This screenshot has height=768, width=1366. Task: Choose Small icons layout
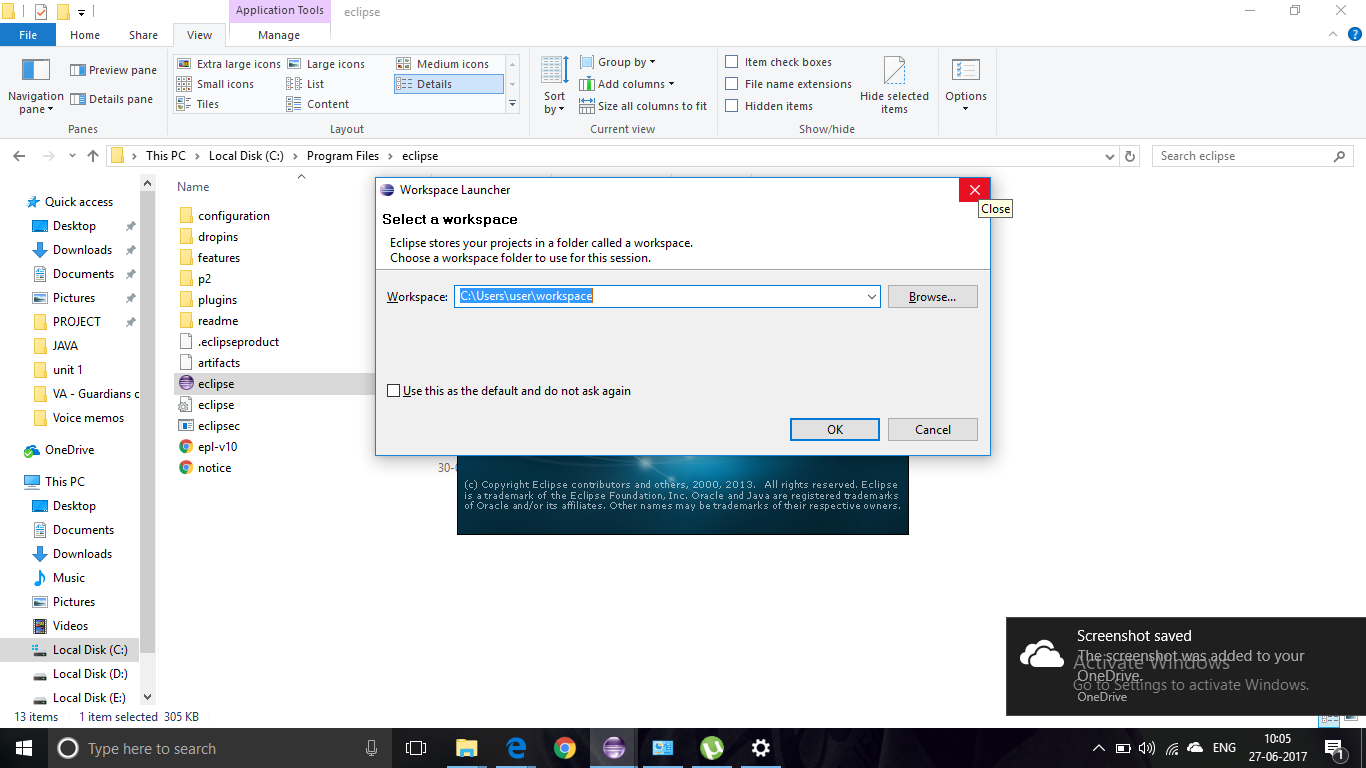215,84
